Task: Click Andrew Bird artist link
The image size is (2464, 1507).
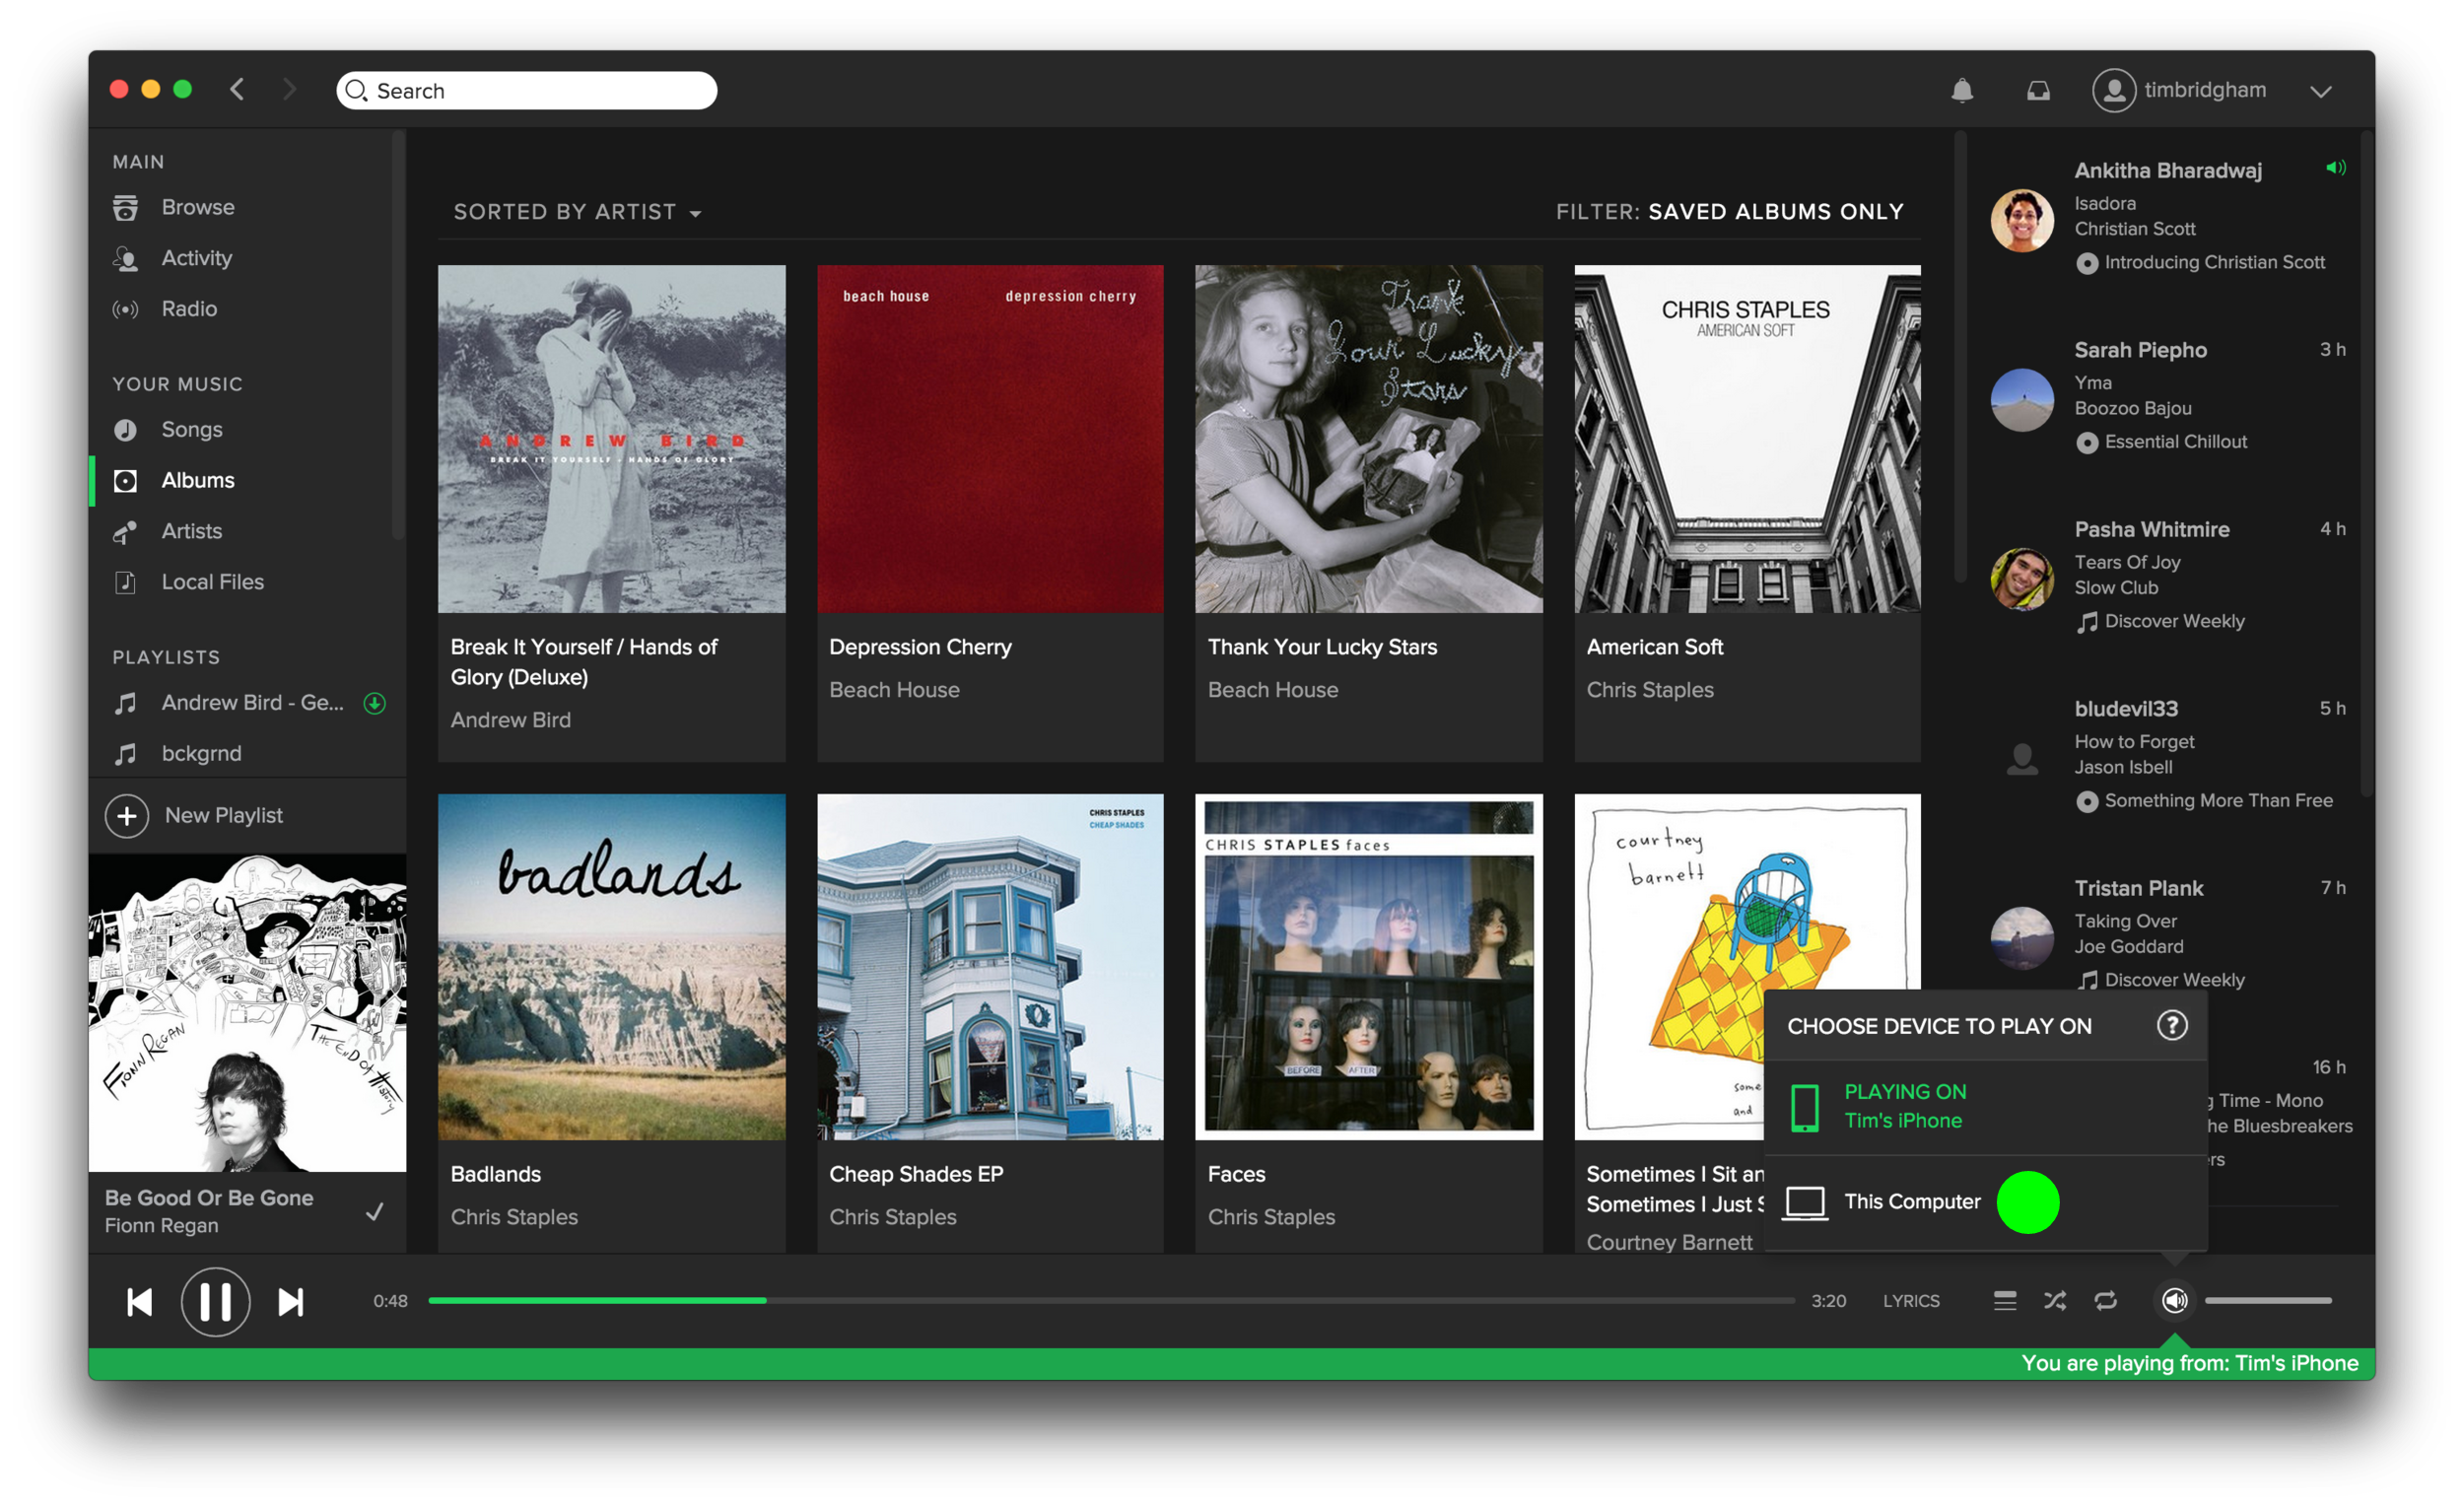Action: click(510, 720)
